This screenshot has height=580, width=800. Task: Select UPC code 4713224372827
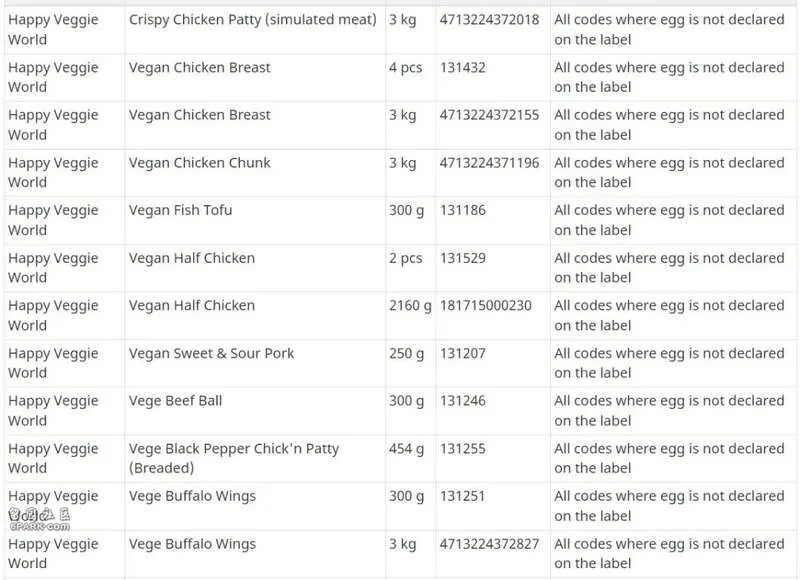489,544
